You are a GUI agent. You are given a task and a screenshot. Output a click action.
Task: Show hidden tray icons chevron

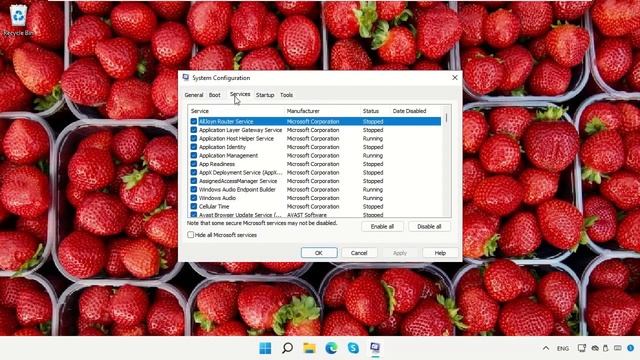(546, 348)
